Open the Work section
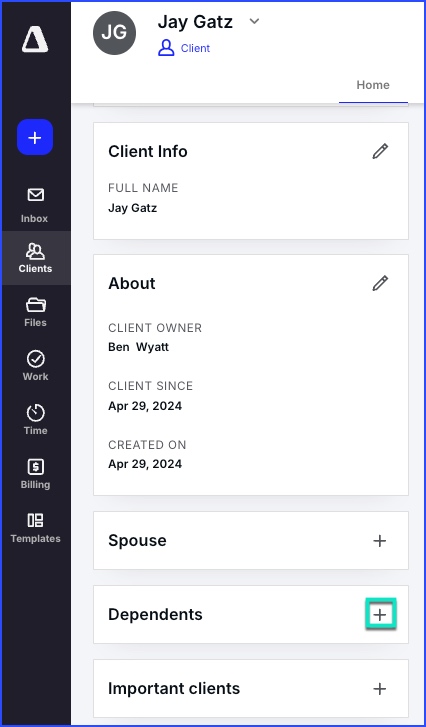426x727 pixels. (x=35, y=366)
